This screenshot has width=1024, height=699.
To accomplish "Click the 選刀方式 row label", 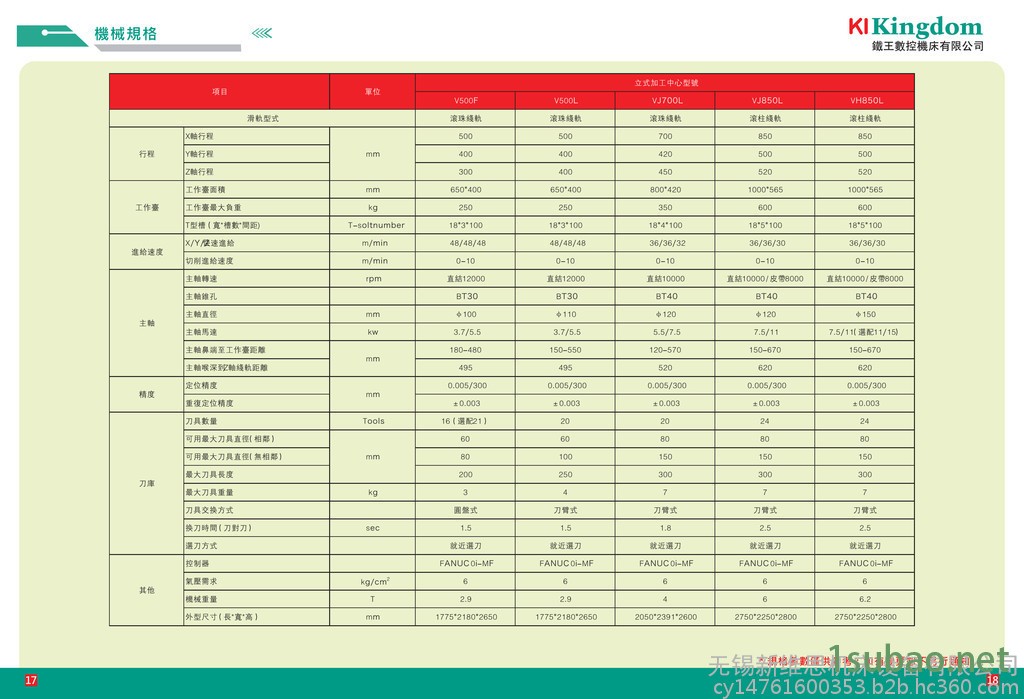I will [201, 545].
